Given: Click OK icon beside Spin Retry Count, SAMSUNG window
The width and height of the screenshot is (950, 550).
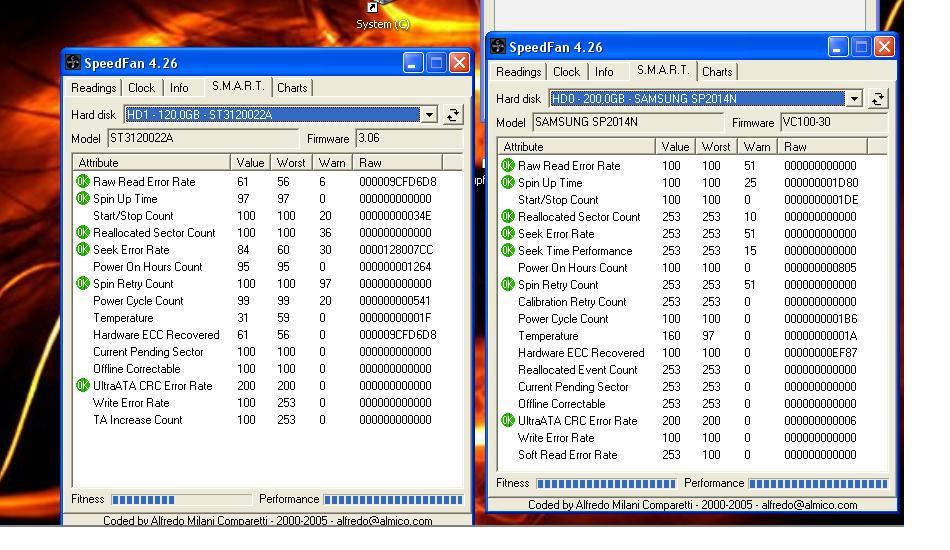Looking at the screenshot, I should coord(508,284).
